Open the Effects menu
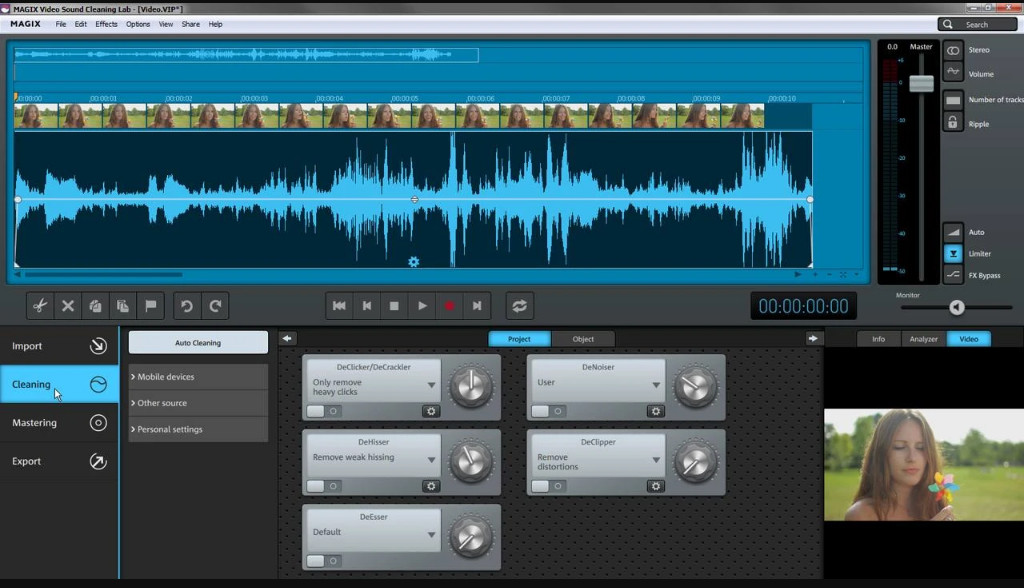1024x588 pixels. [x=106, y=24]
